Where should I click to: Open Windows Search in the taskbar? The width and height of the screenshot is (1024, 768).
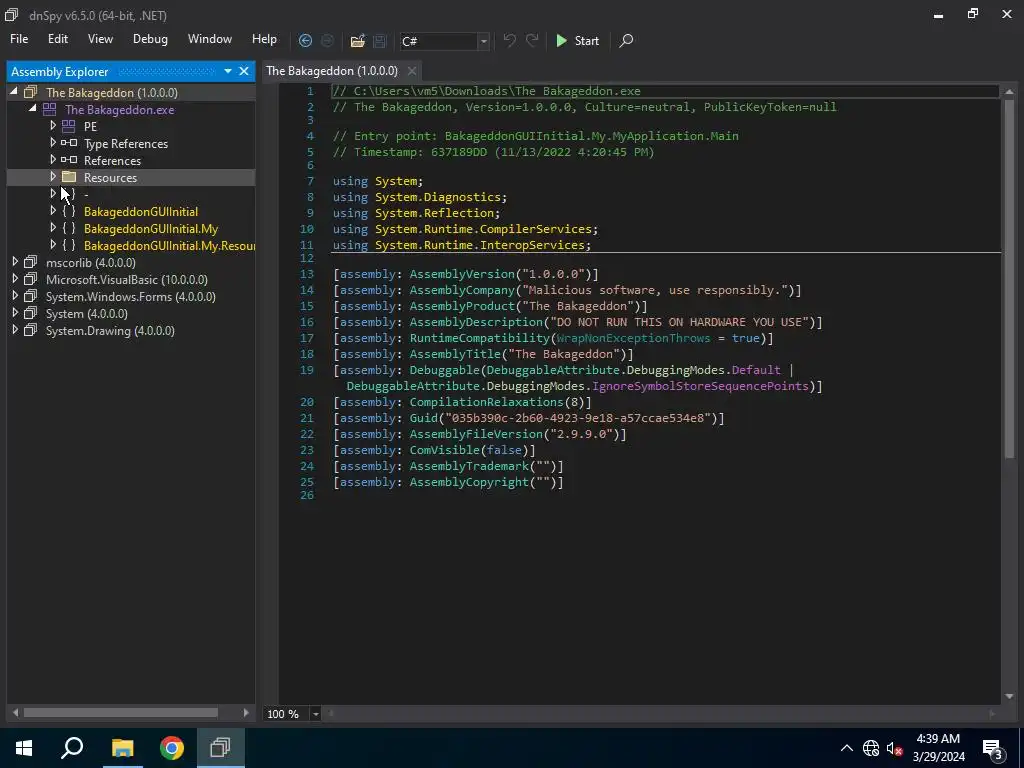coord(72,748)
